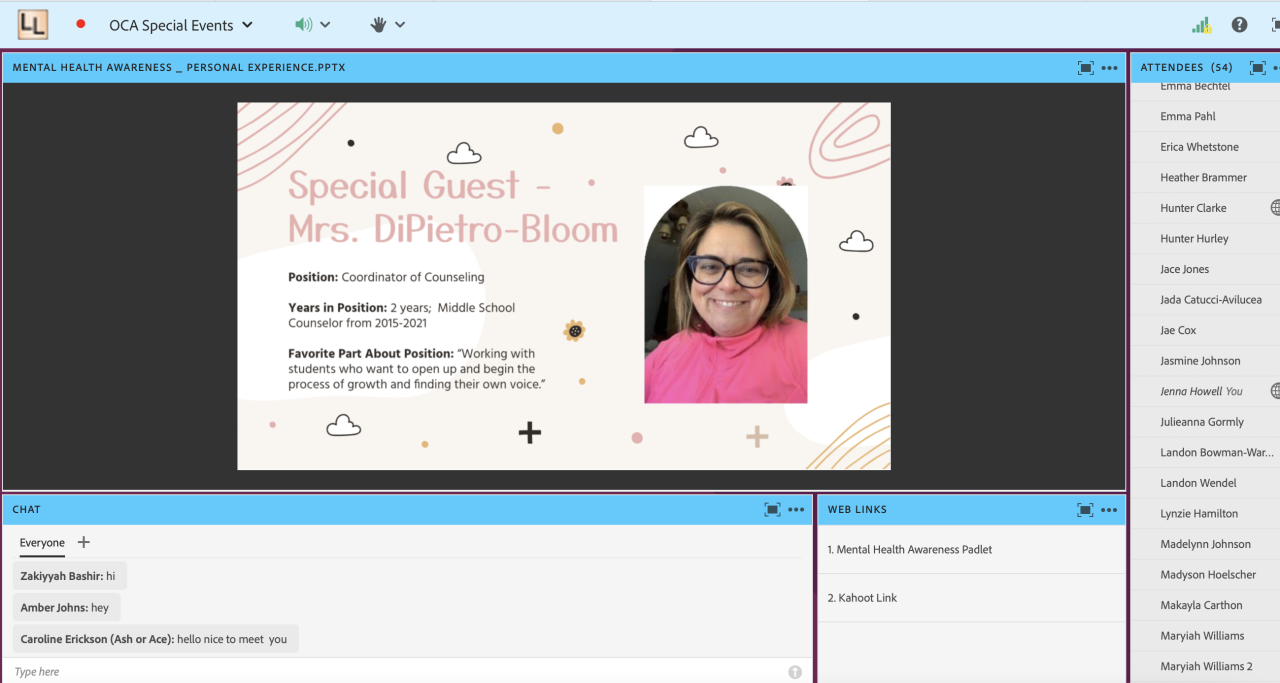Maximize the Chat pod

(772, 509)
